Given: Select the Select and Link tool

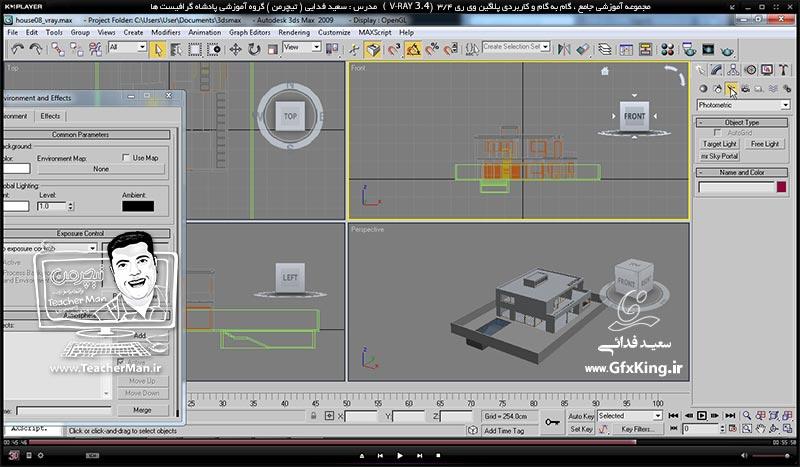Looking at the screenshot, I should click(58, 49).
